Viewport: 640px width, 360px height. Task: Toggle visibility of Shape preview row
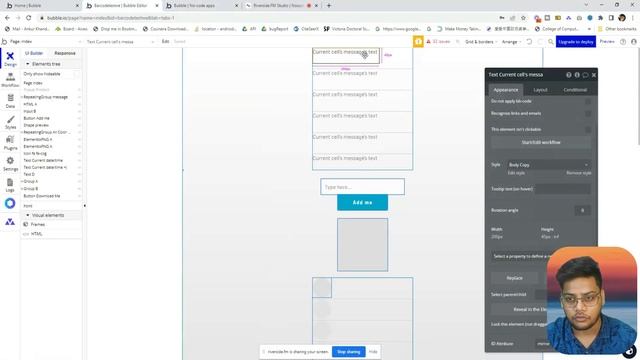click(79, 125)
